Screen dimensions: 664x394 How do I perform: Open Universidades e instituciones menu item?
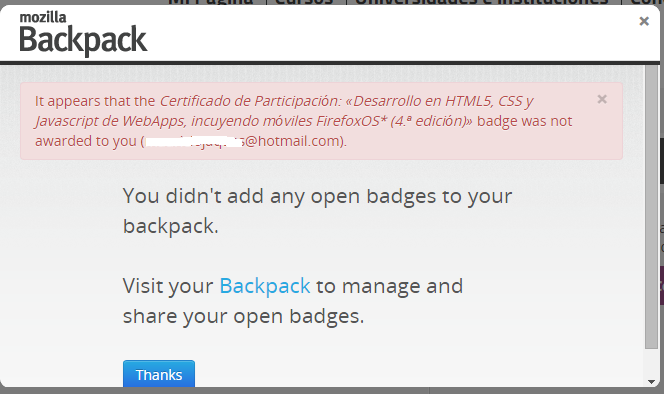click(481, 2)
